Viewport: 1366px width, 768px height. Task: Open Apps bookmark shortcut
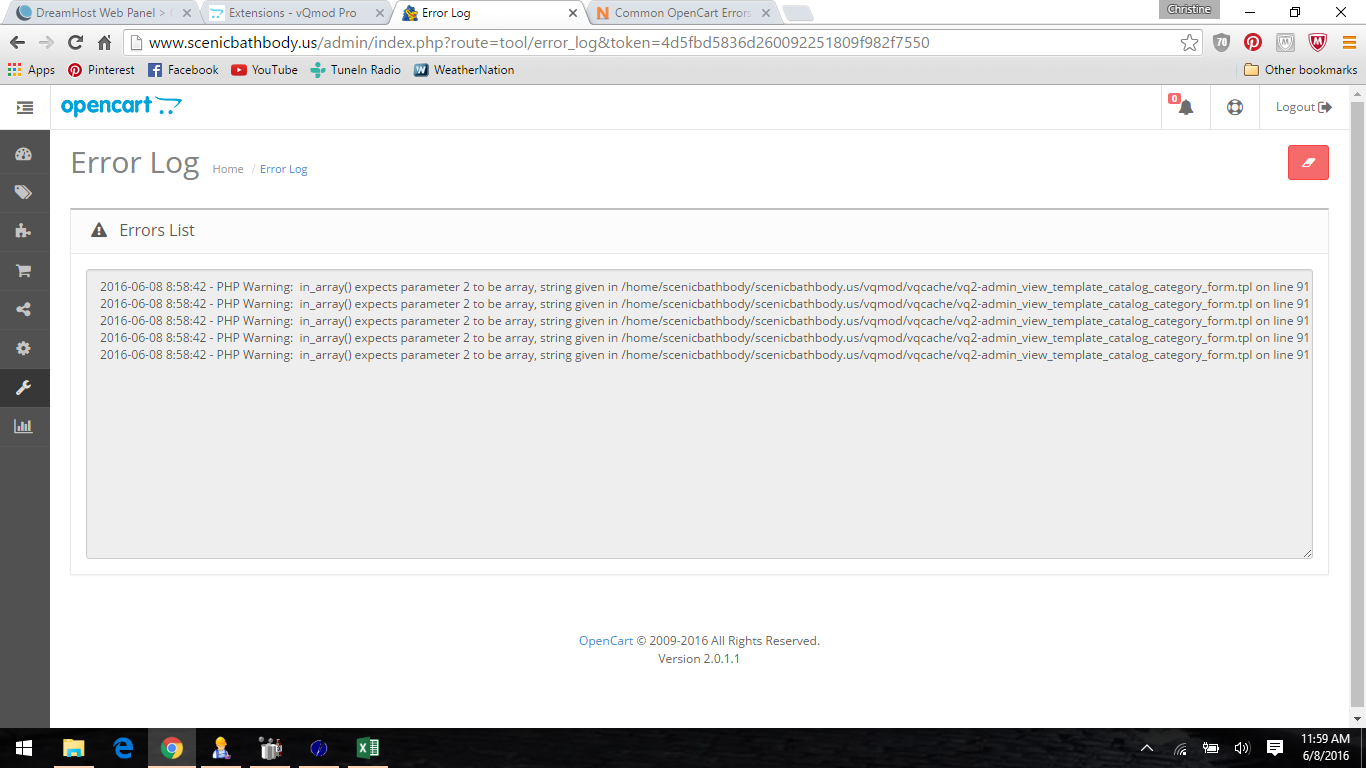click(x=31, y=70)
